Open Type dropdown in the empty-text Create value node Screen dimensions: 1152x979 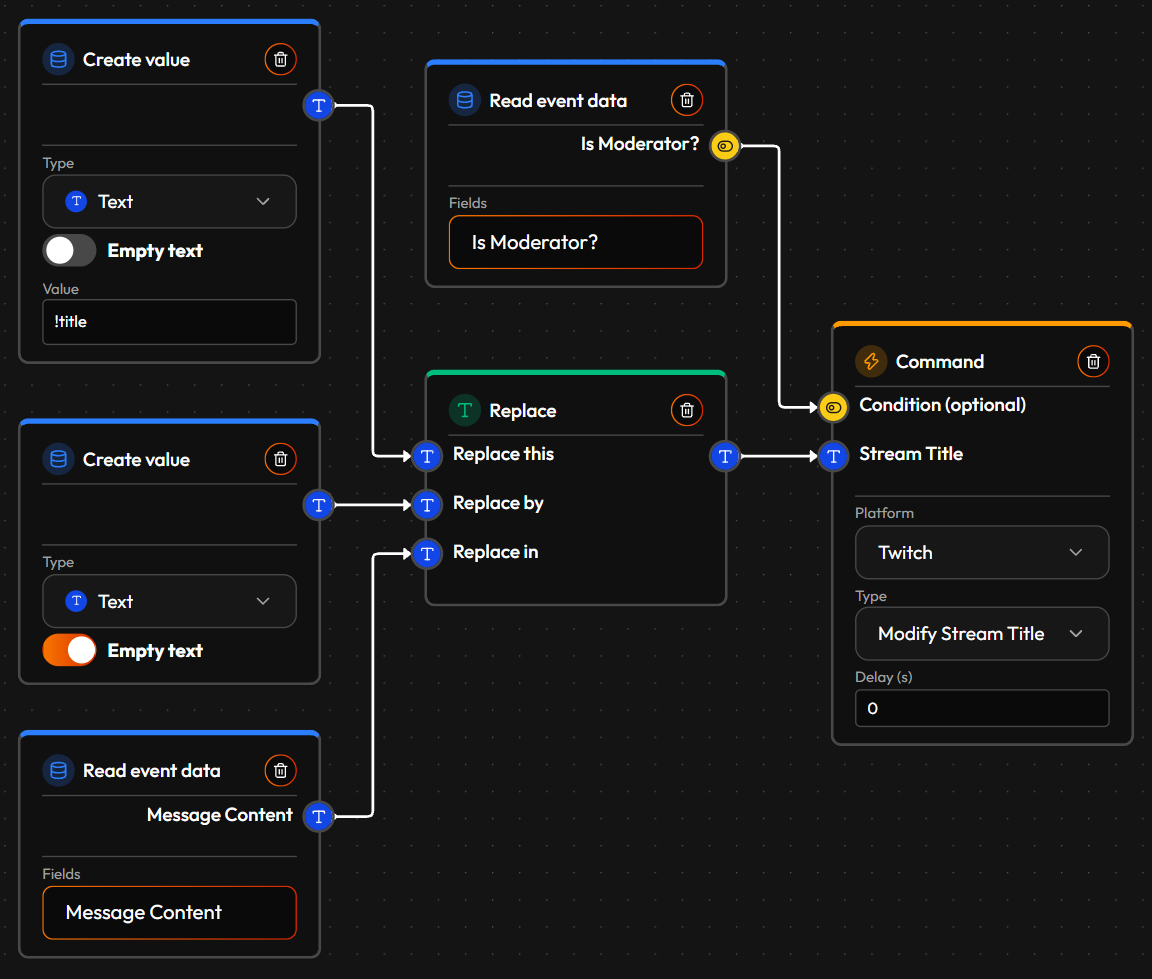point(170,601)
